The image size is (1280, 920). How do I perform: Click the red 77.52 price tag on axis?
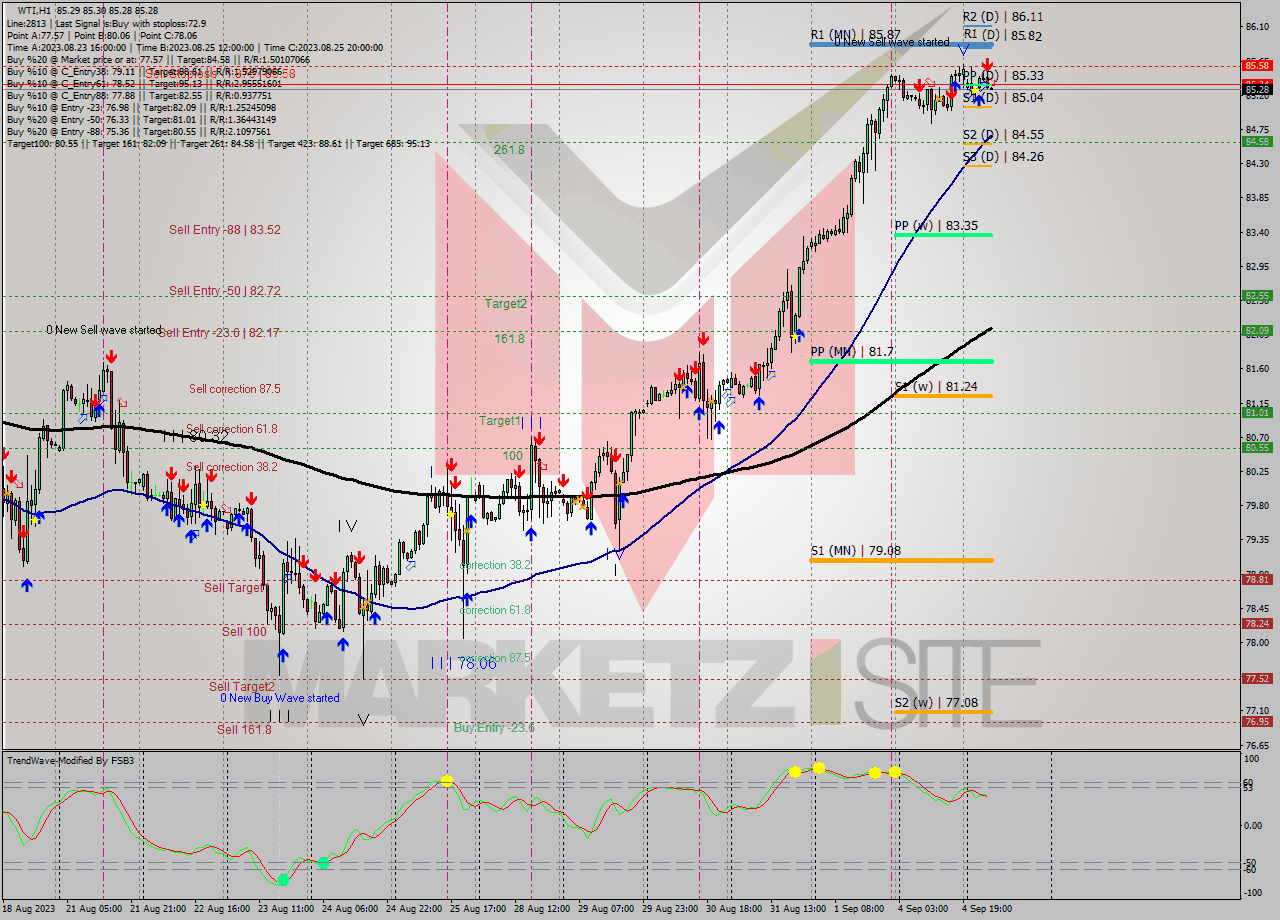pos(1257,678)
